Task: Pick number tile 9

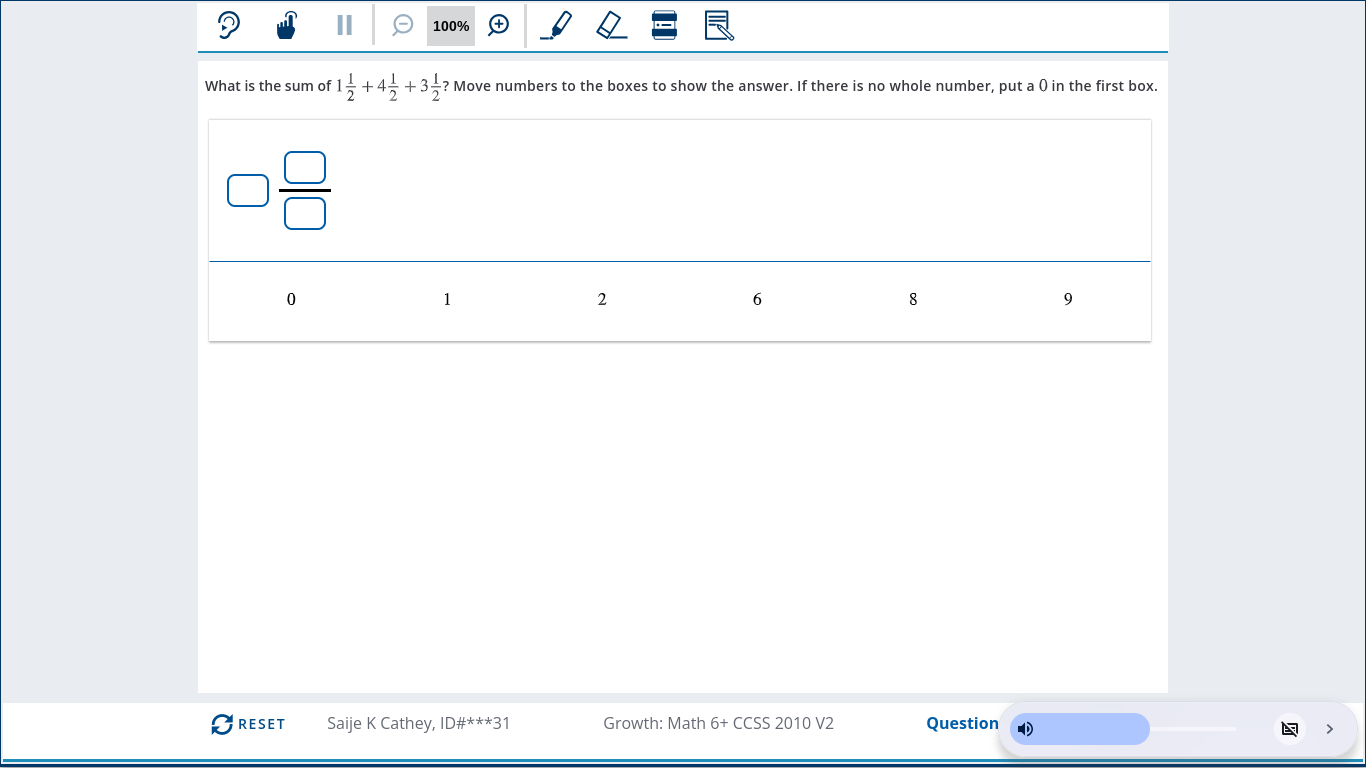Action: [1068, 299]
